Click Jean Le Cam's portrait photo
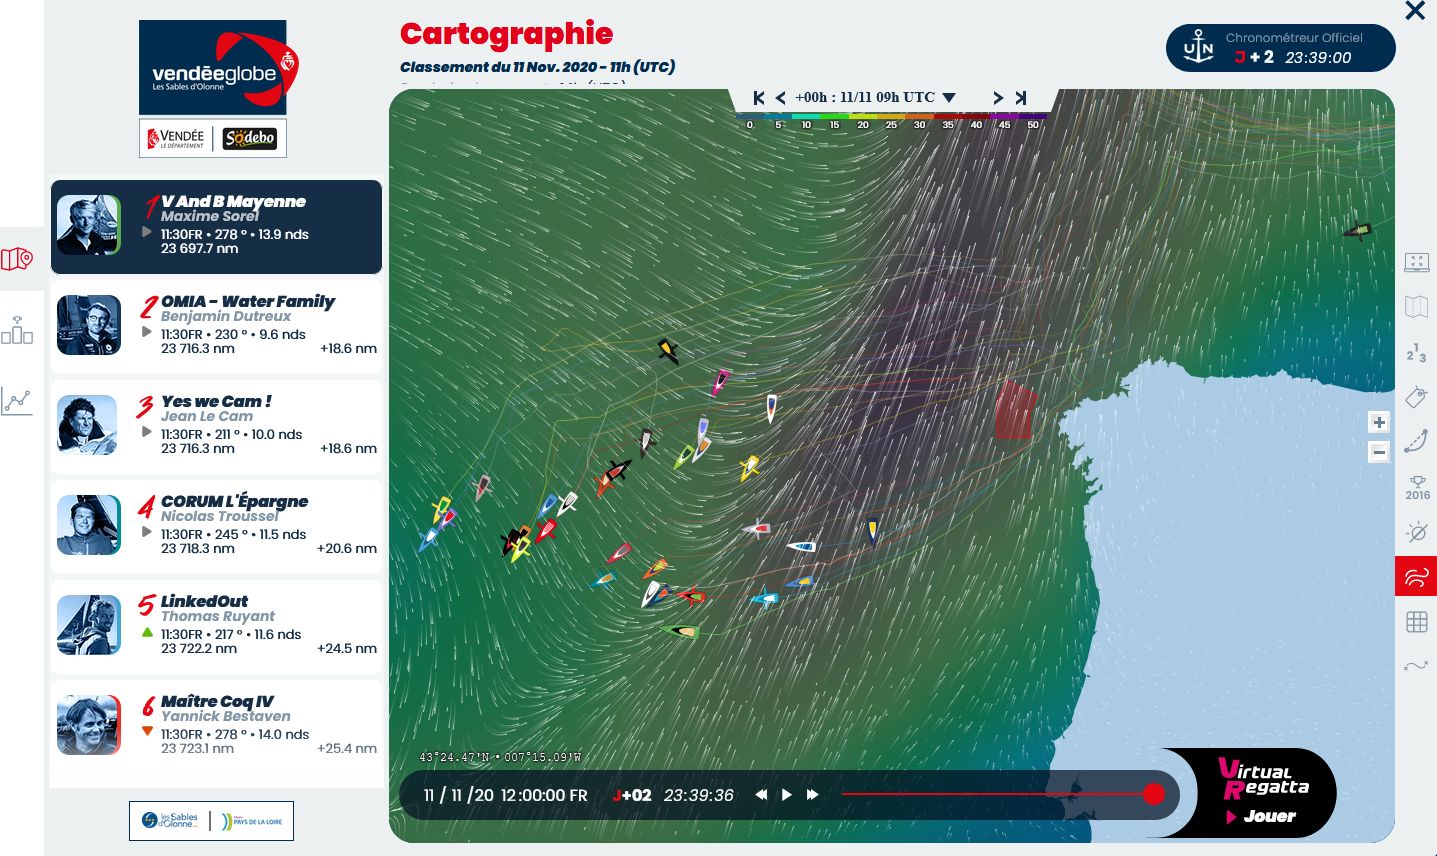Screen dimensions: 1437x856 (x=89, y=425)
